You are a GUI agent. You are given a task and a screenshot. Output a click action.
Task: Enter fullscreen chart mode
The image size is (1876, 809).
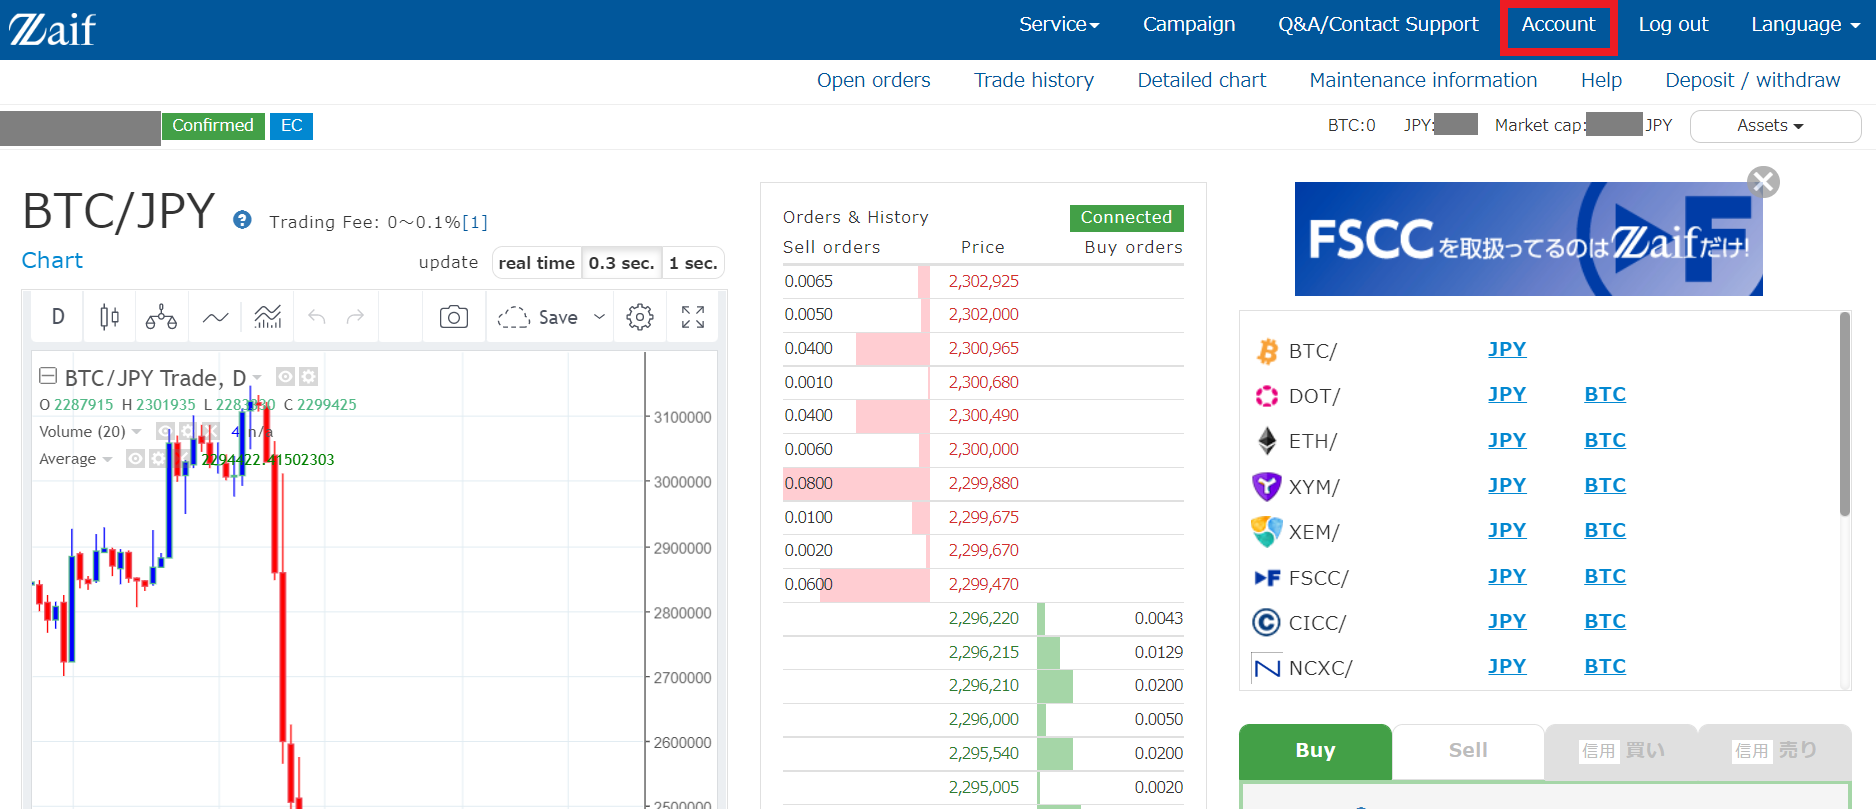(x=693, y=317)
